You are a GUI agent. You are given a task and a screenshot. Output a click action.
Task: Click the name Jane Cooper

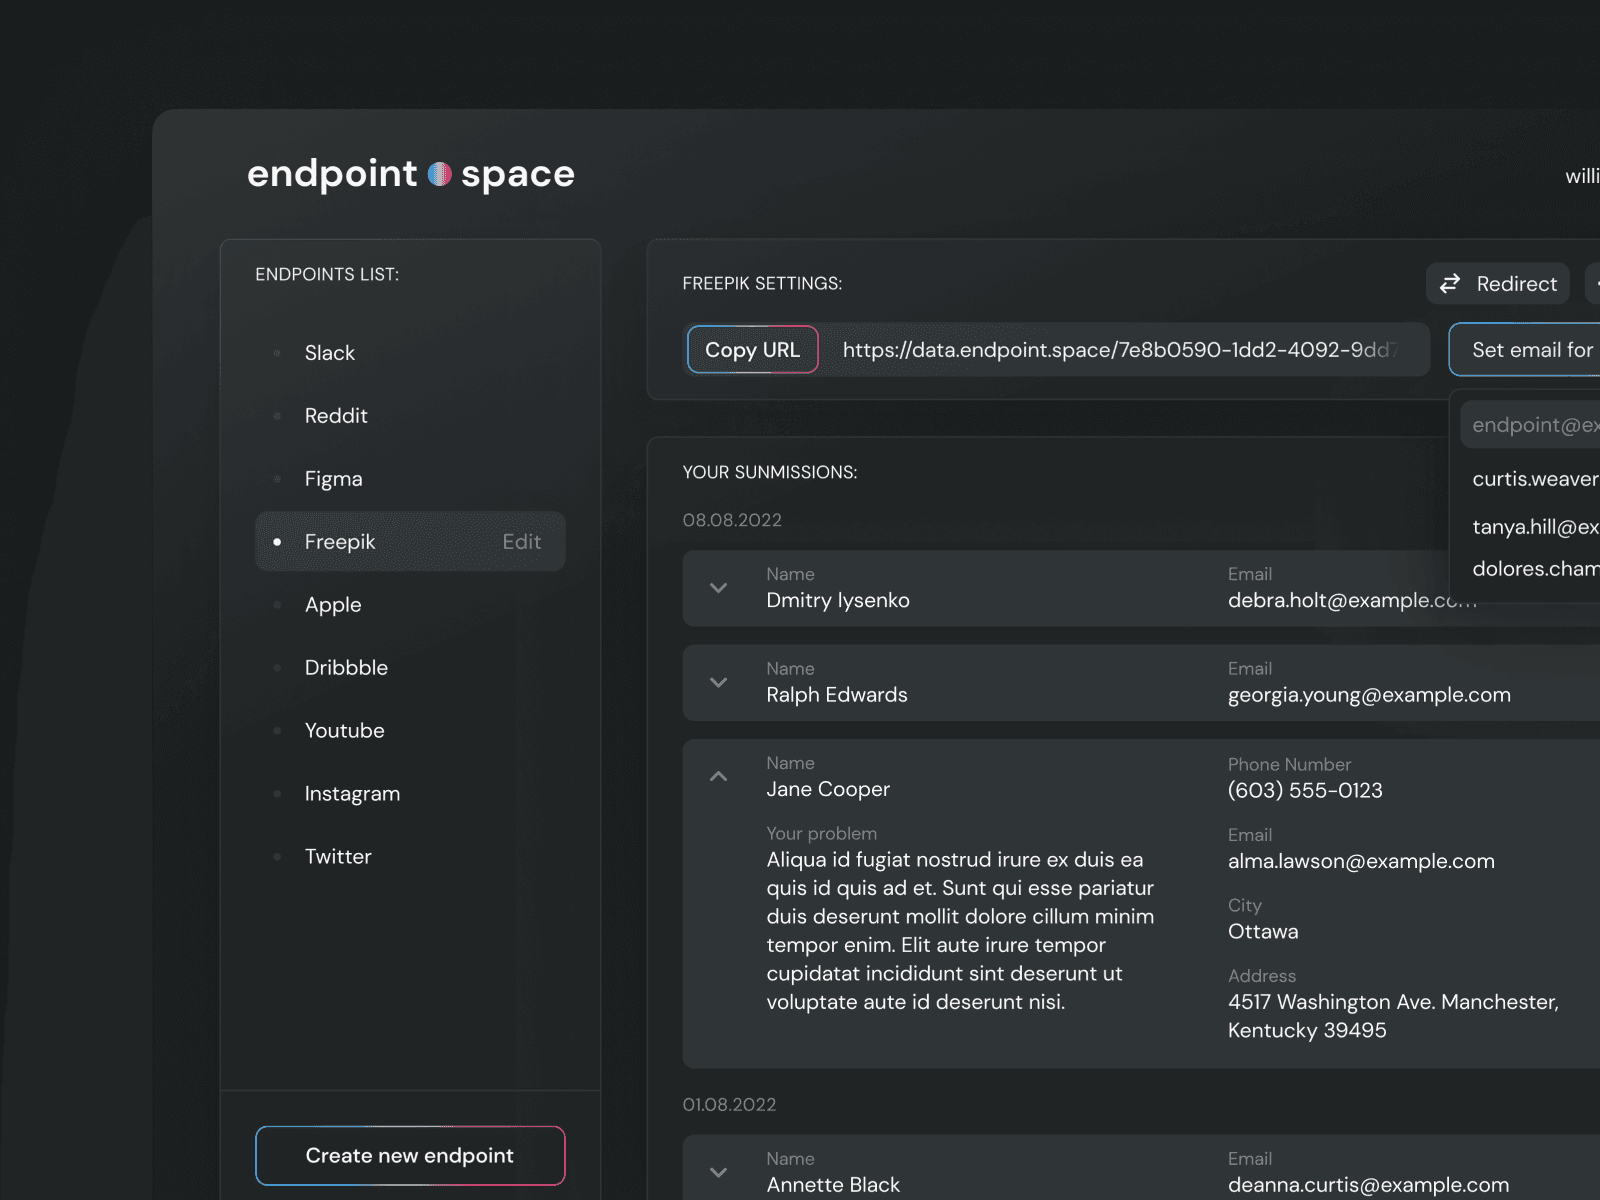pos(828,790)
